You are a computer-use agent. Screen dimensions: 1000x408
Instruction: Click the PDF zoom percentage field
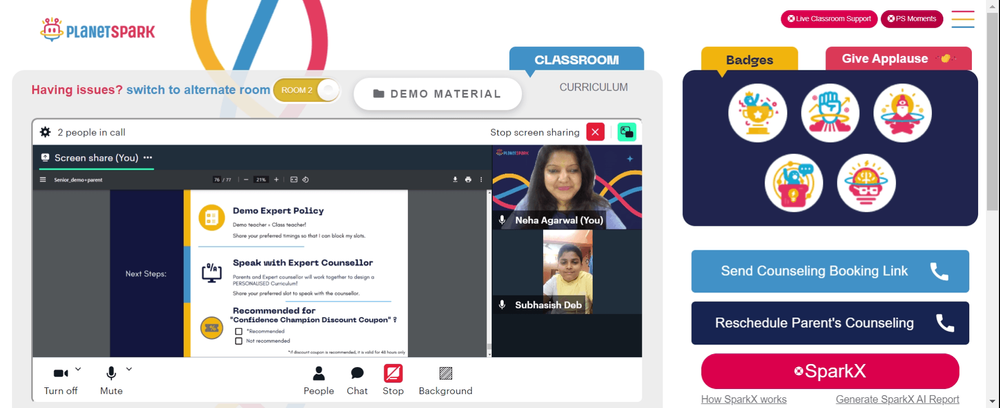(x=261, y=180)
